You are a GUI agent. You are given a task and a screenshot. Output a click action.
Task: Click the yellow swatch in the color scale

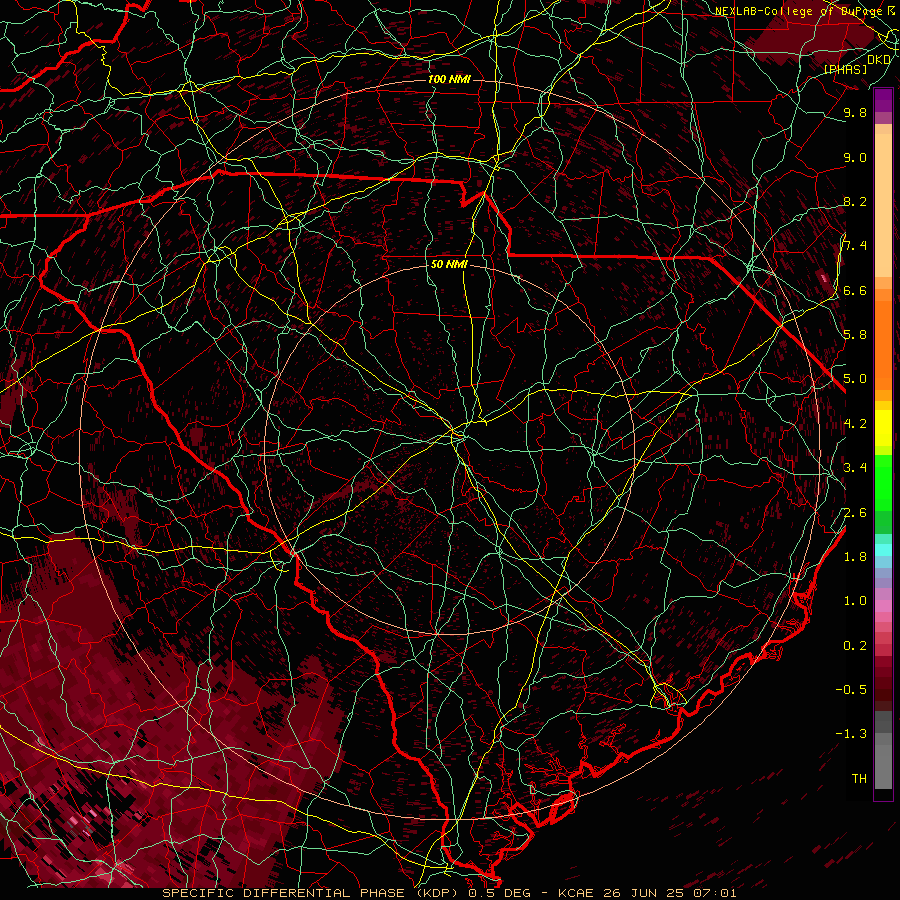point(883,428)
